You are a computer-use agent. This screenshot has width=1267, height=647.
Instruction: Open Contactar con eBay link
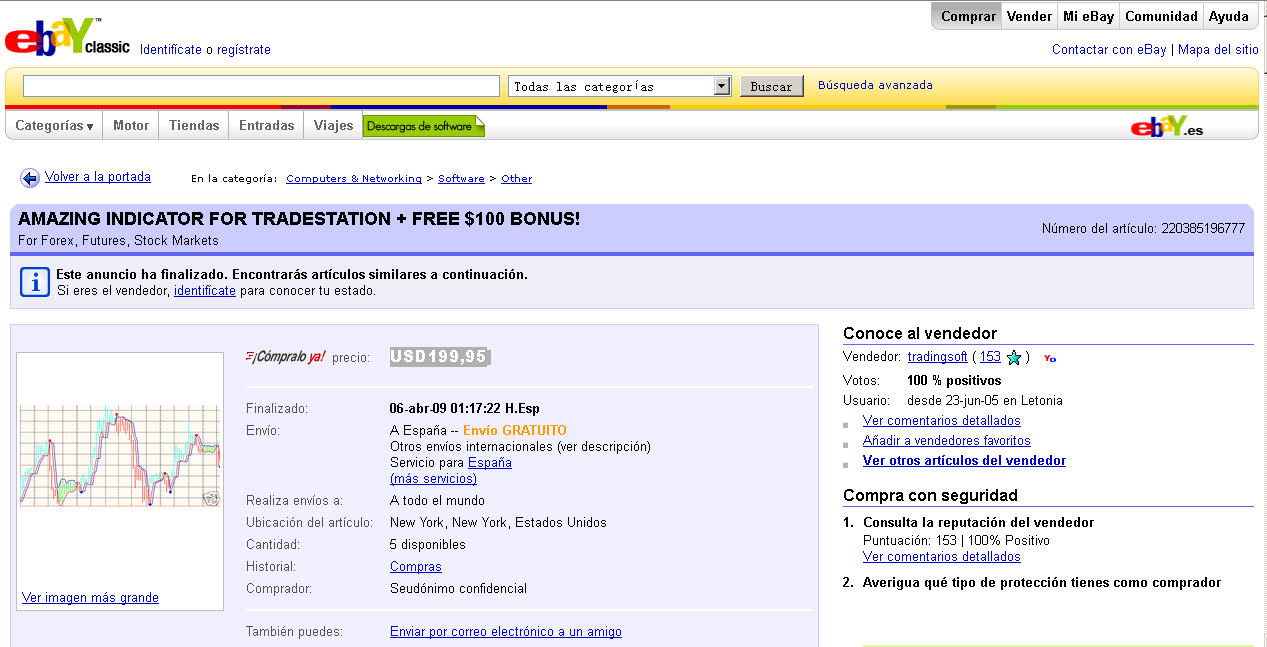pos(1109,49)
